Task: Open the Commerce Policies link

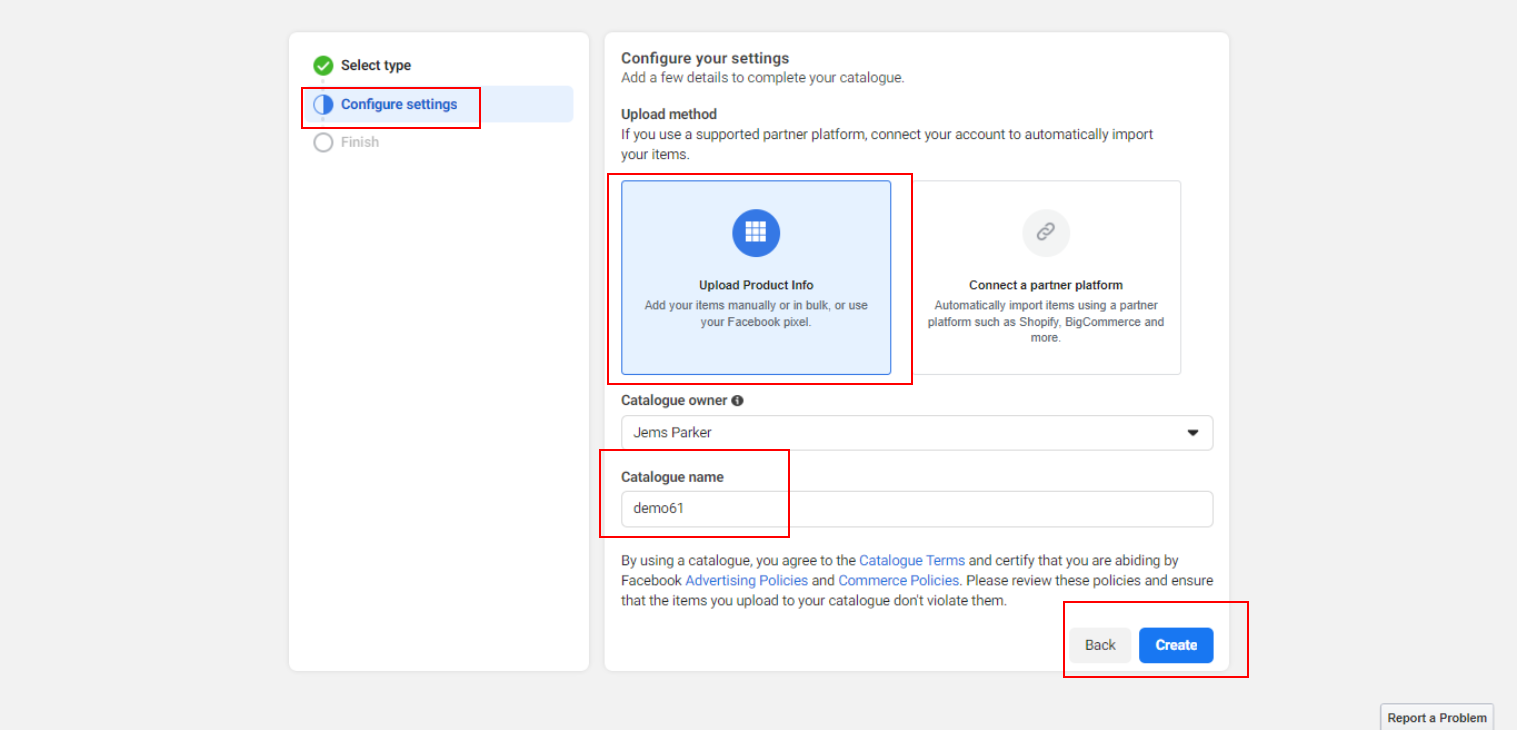Action: [x=899, y=580]
